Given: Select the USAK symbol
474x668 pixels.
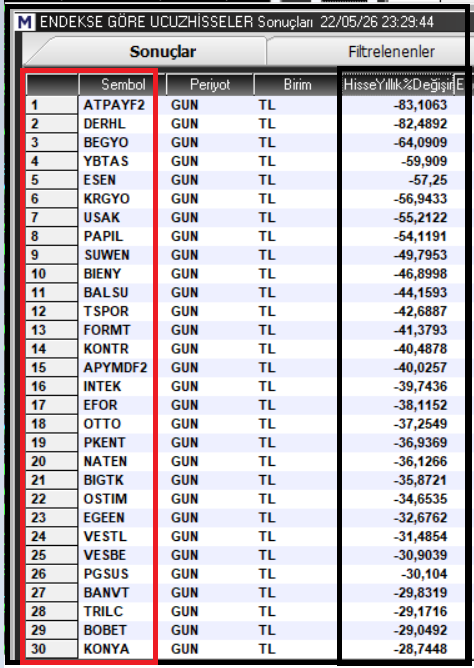Looking at the screenshot, I should point(102,217).
